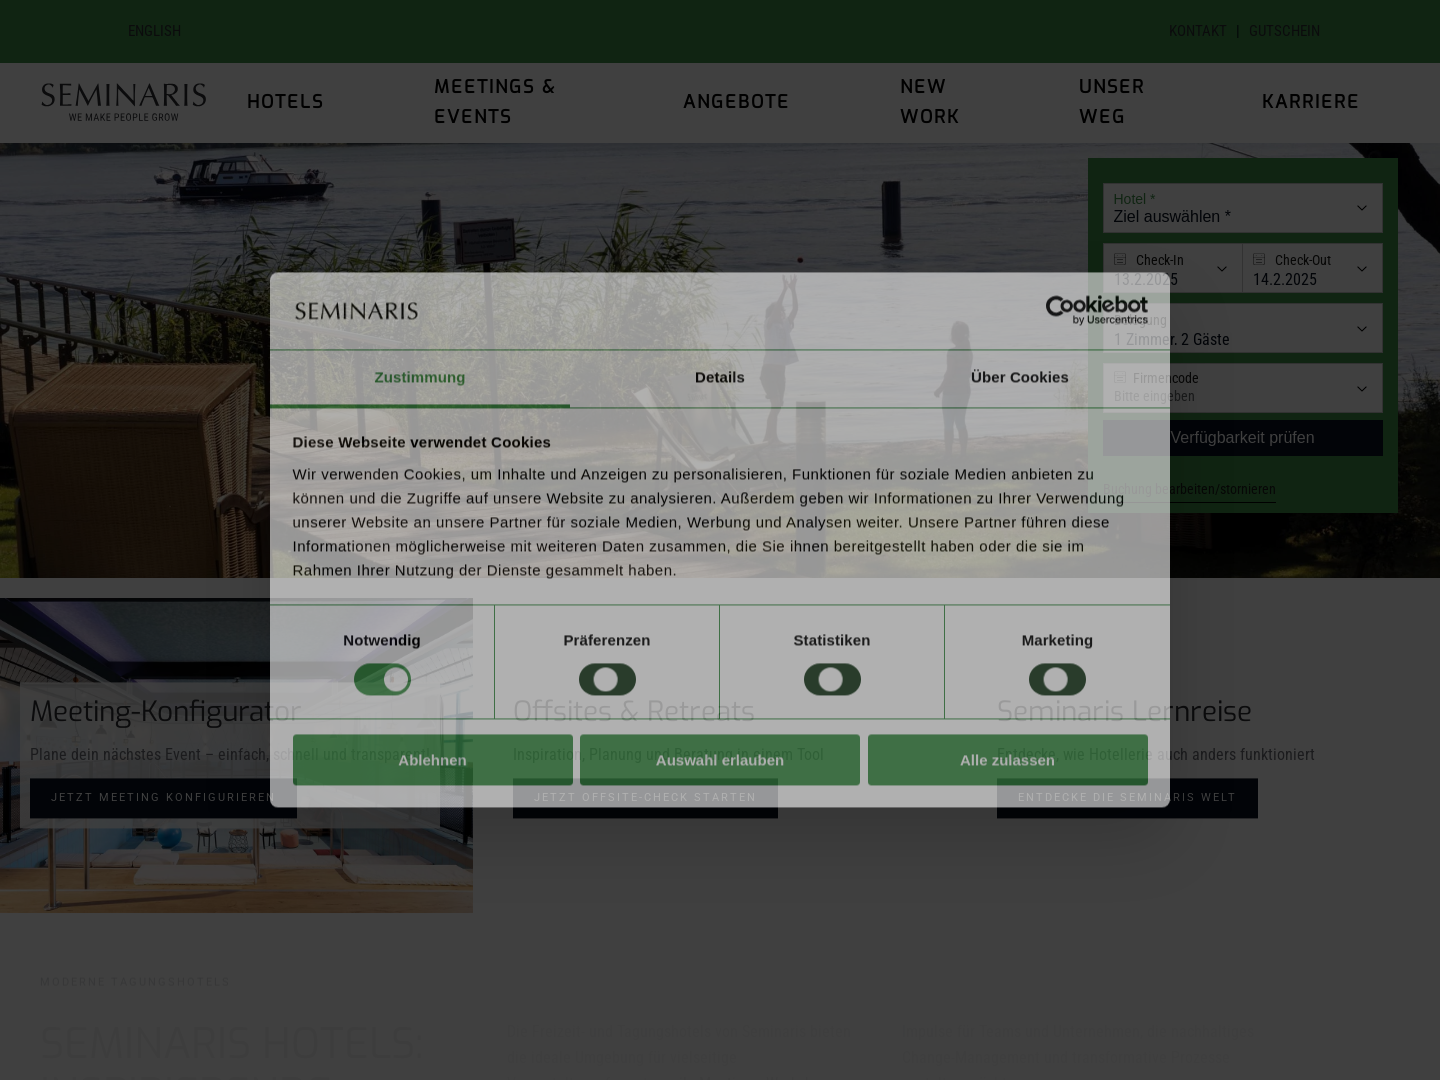Image resolution: width=1440 pixels, height=1080 pixels.
Task: Toggle the Notwendig cookie switch
Action: coord(382,680)
